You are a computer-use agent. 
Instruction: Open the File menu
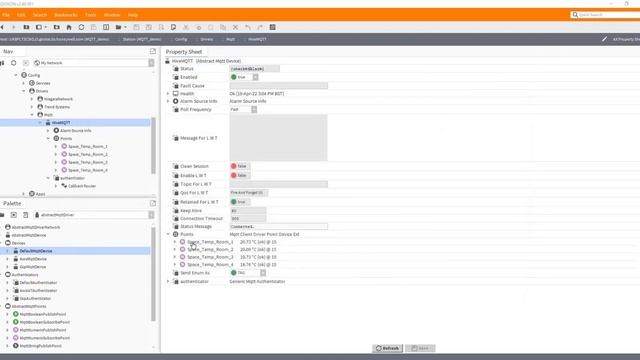pyautogui.click(x=6, y=15)
